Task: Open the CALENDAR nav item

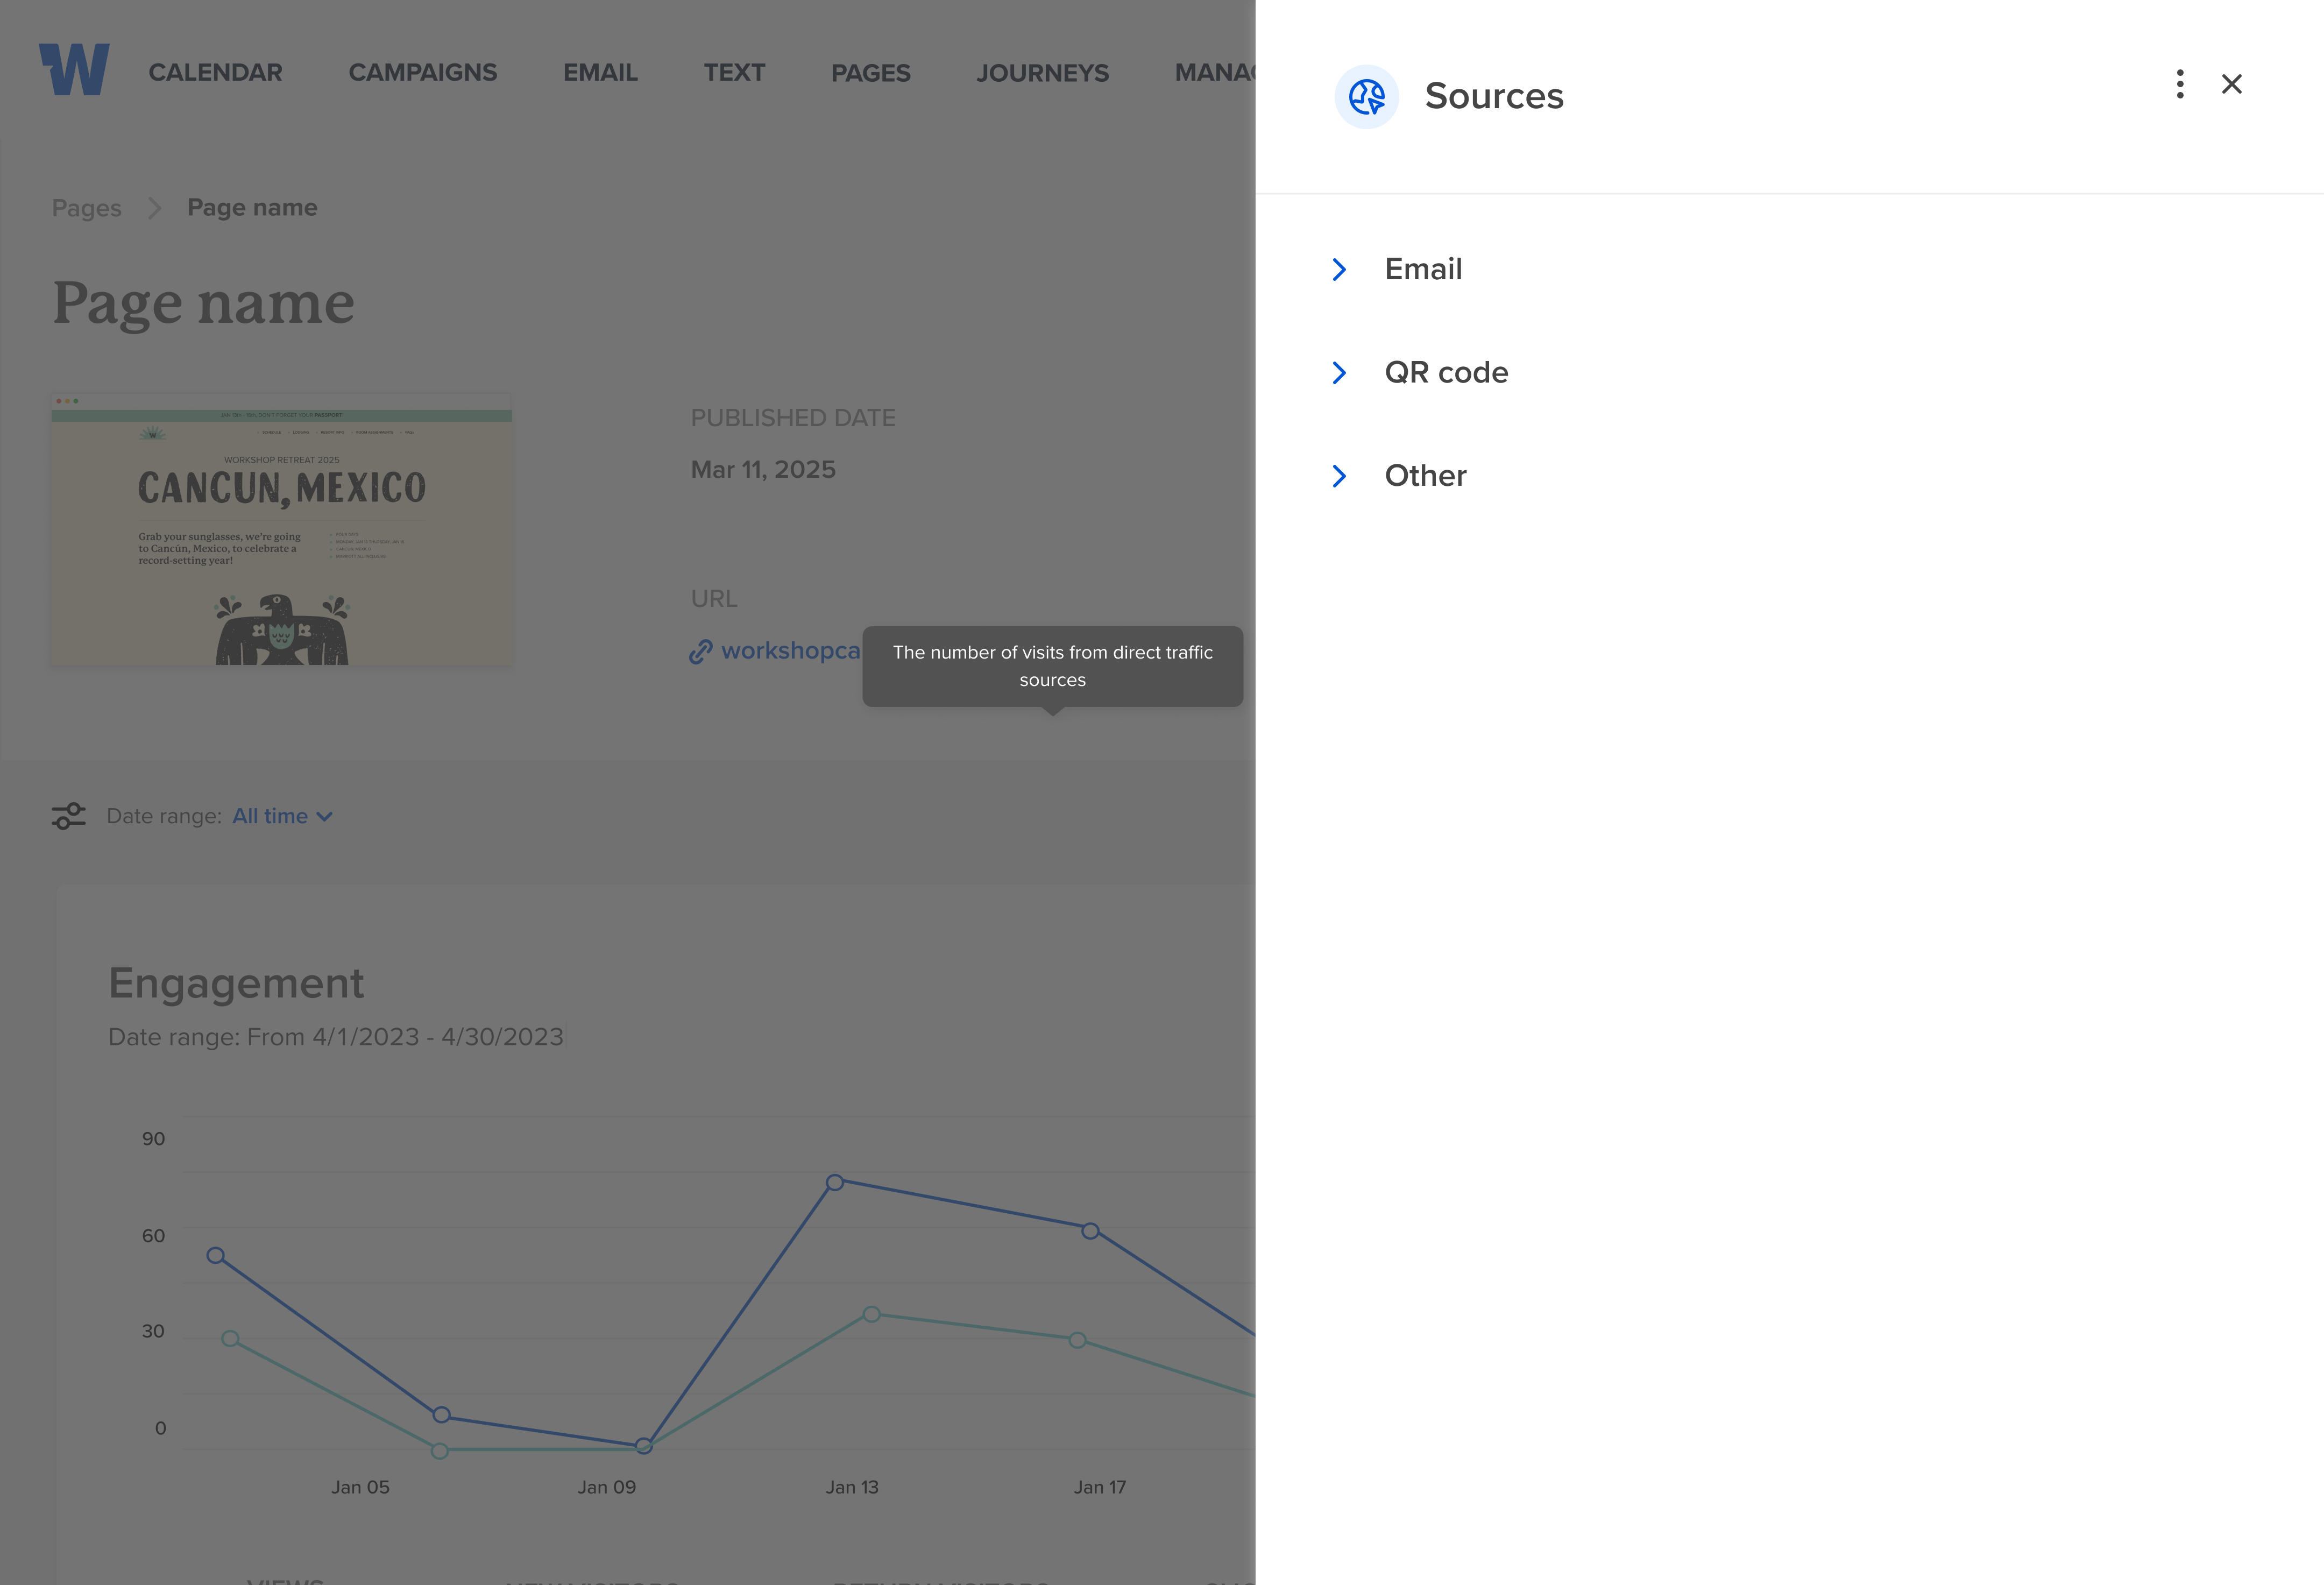Action: (x=215, y=73)
